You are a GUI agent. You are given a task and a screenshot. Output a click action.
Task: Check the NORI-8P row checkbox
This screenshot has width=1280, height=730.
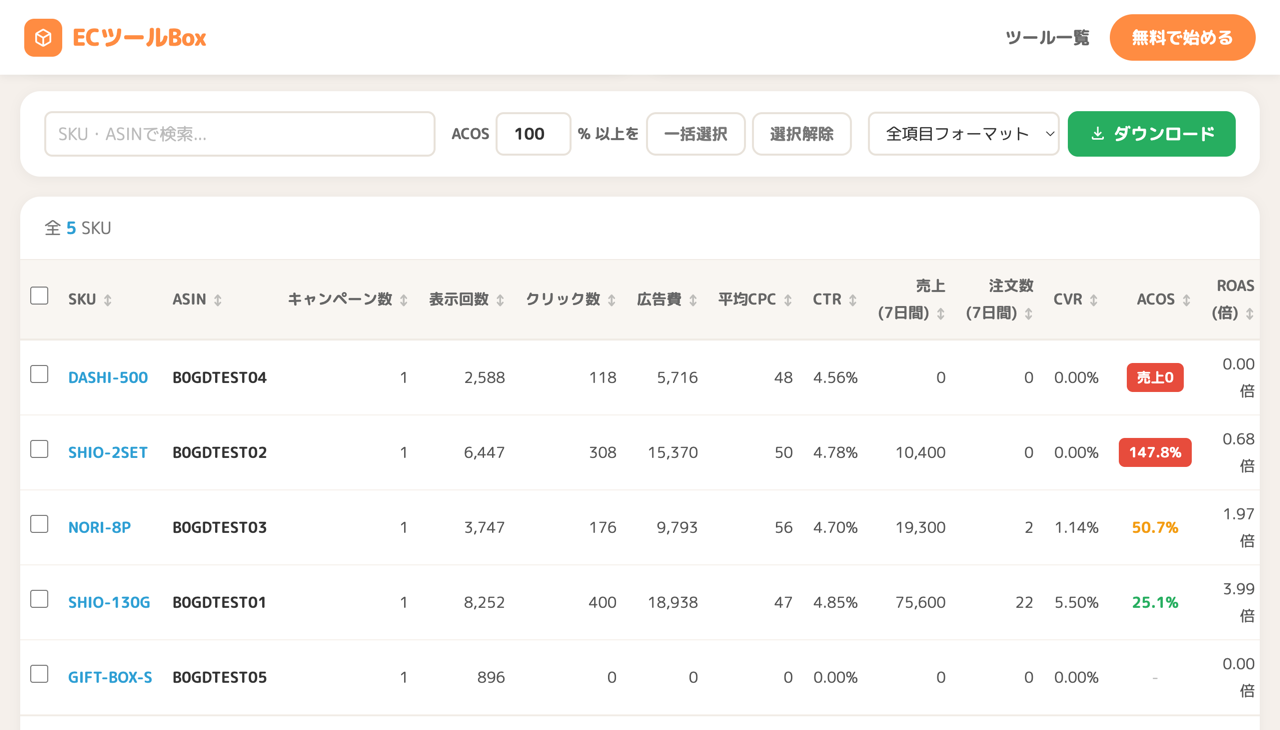click(x=40, y=524)
